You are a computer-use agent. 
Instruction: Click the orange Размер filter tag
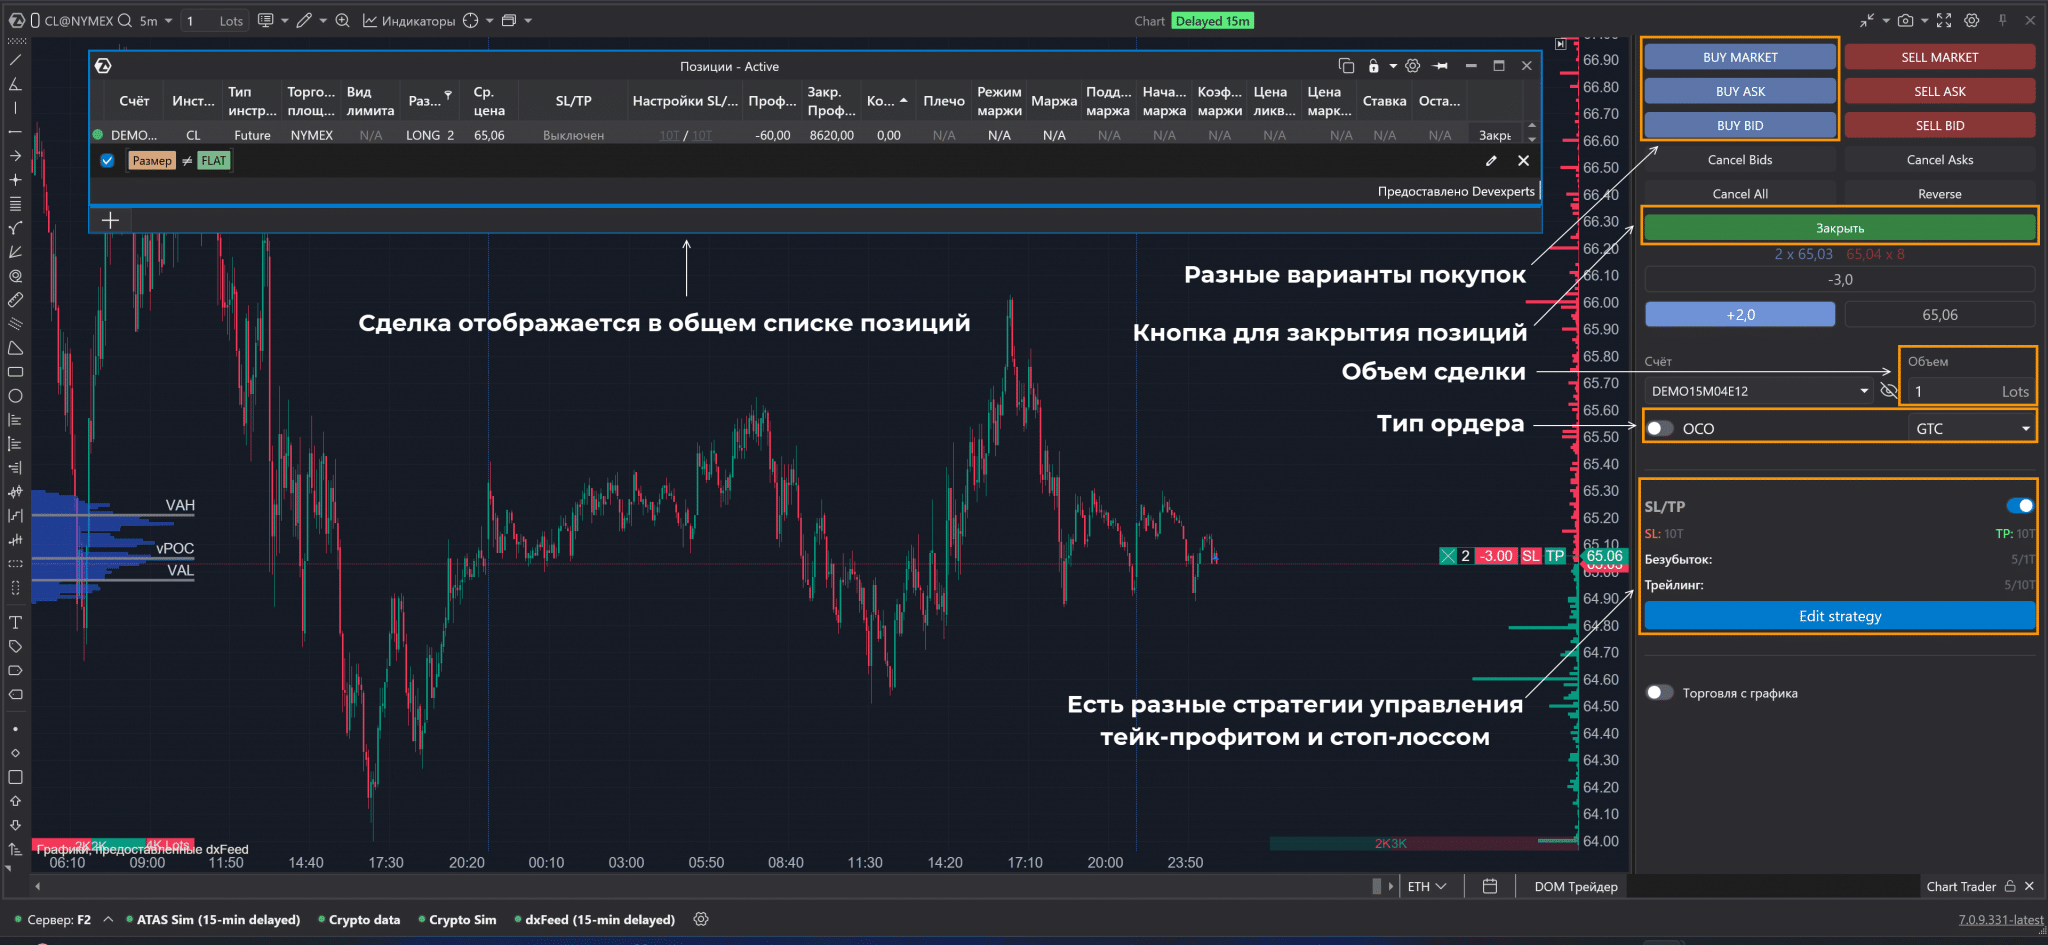[x=152, y=161]
